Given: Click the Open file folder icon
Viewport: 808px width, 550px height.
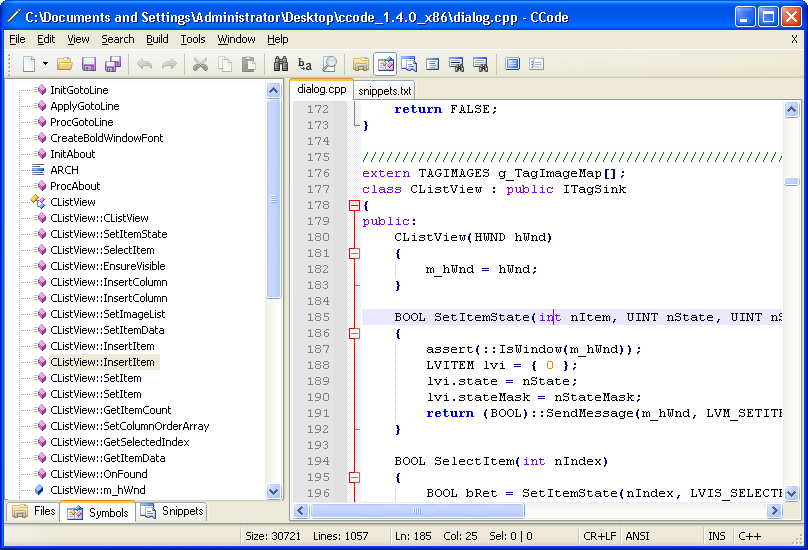Looking at the screenshot, I should [x=64, y=64].
